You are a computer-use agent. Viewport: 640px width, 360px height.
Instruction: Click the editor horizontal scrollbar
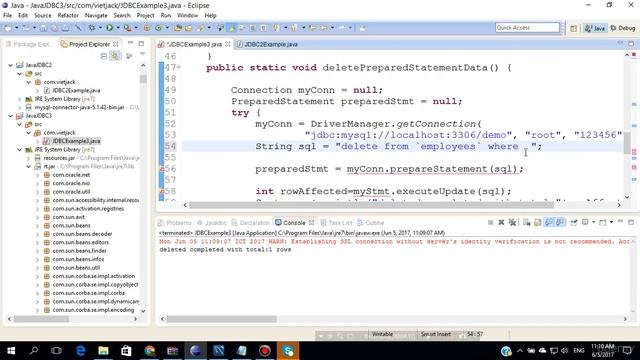coord(371,205)
